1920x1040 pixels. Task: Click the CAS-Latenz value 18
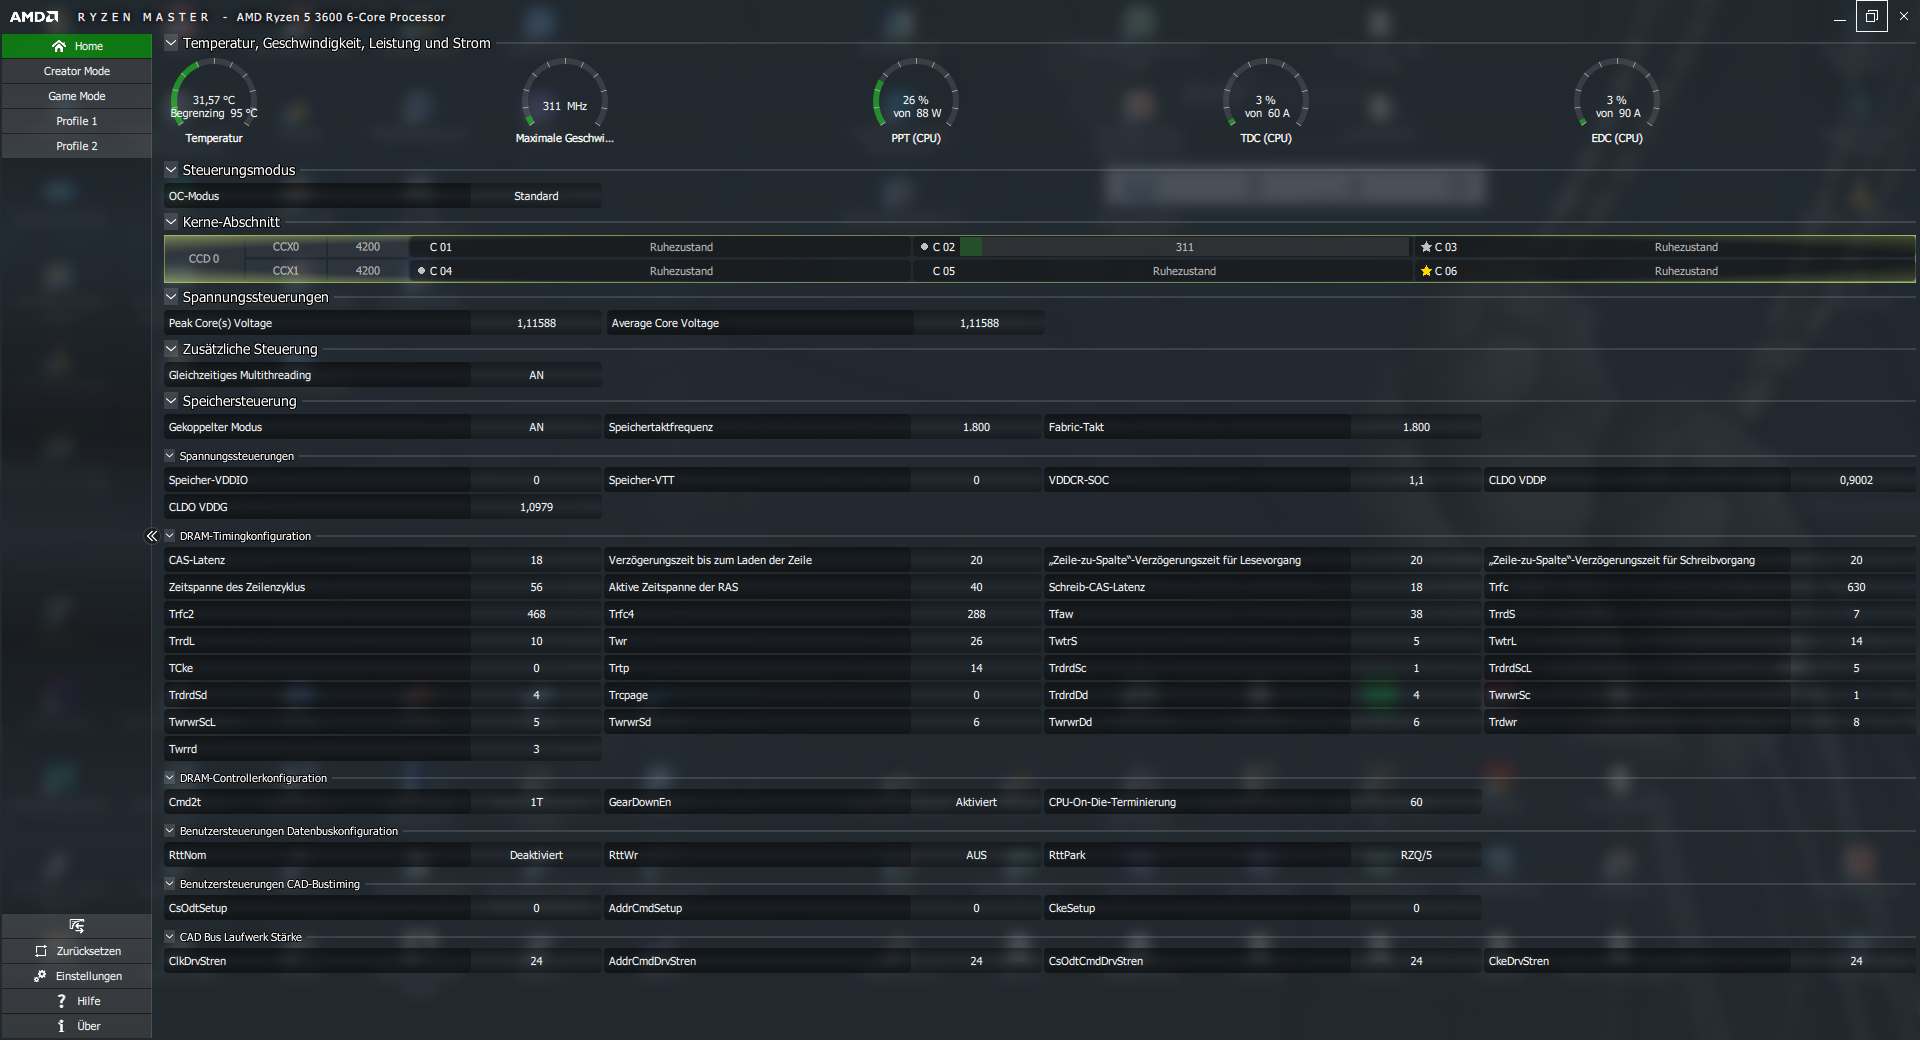pos(536,560)
